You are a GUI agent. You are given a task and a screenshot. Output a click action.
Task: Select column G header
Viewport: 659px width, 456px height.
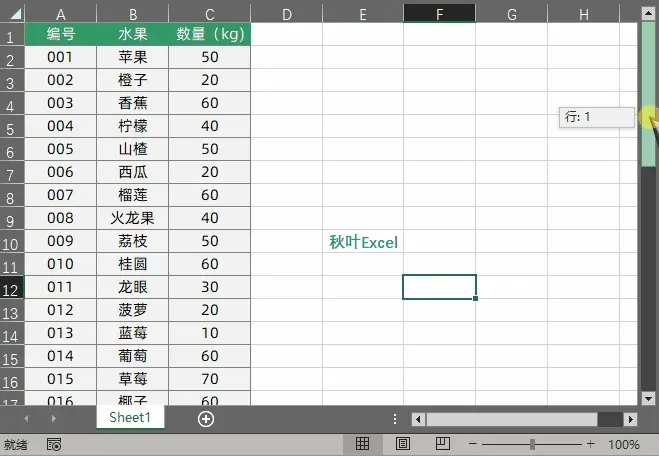511,15
